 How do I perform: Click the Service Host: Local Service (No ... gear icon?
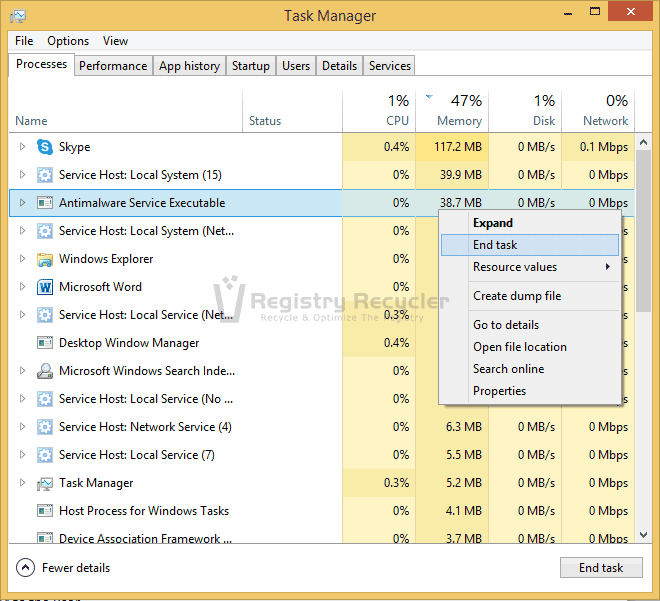pyautogui.click(x=45, y=399)
